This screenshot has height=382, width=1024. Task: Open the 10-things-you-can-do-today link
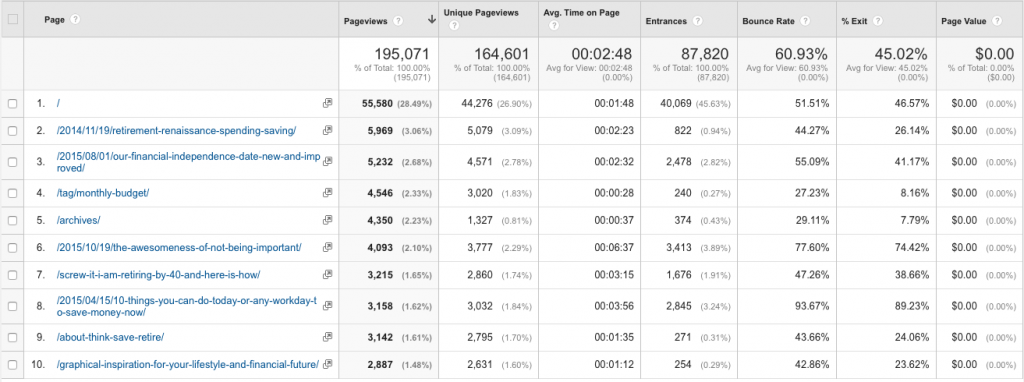187,306
